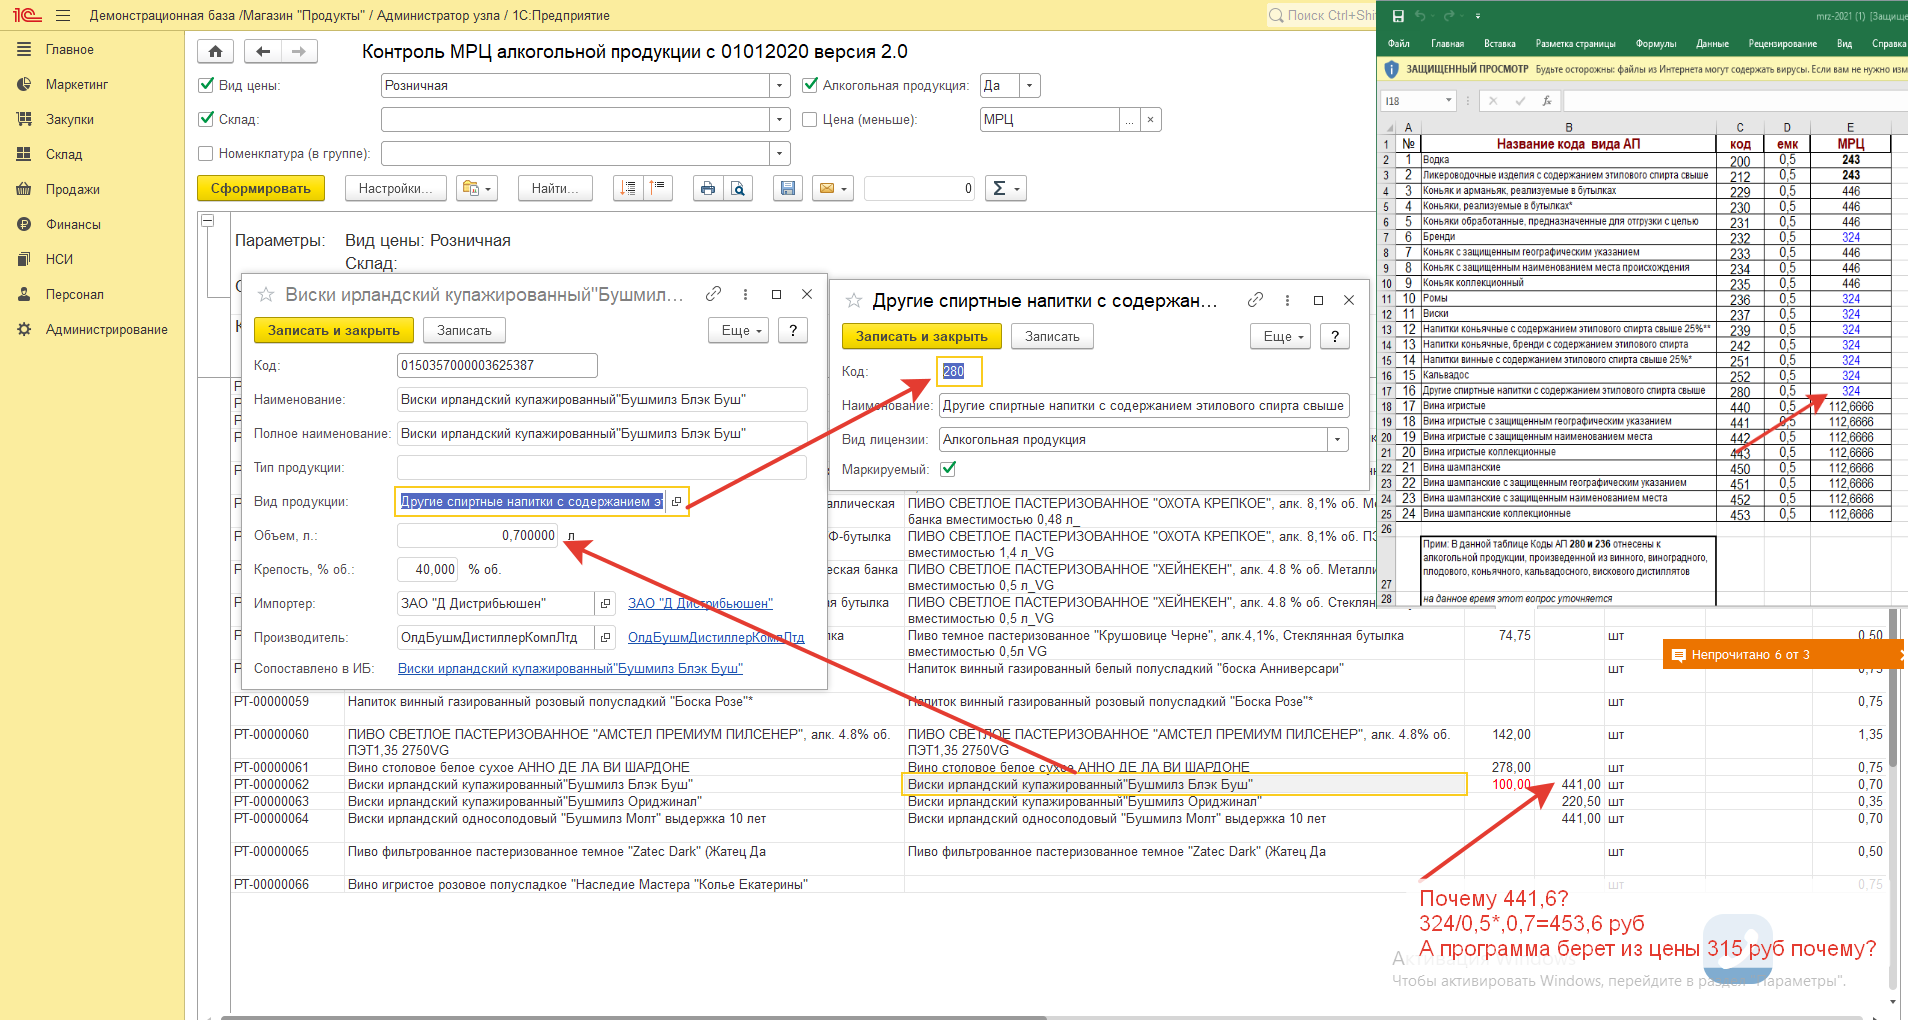Screen dimensions: 1913x1020
Task: Open Сопоставлено в ИБ Виски Бушмилз link
Action: click(x=570, y=668)
